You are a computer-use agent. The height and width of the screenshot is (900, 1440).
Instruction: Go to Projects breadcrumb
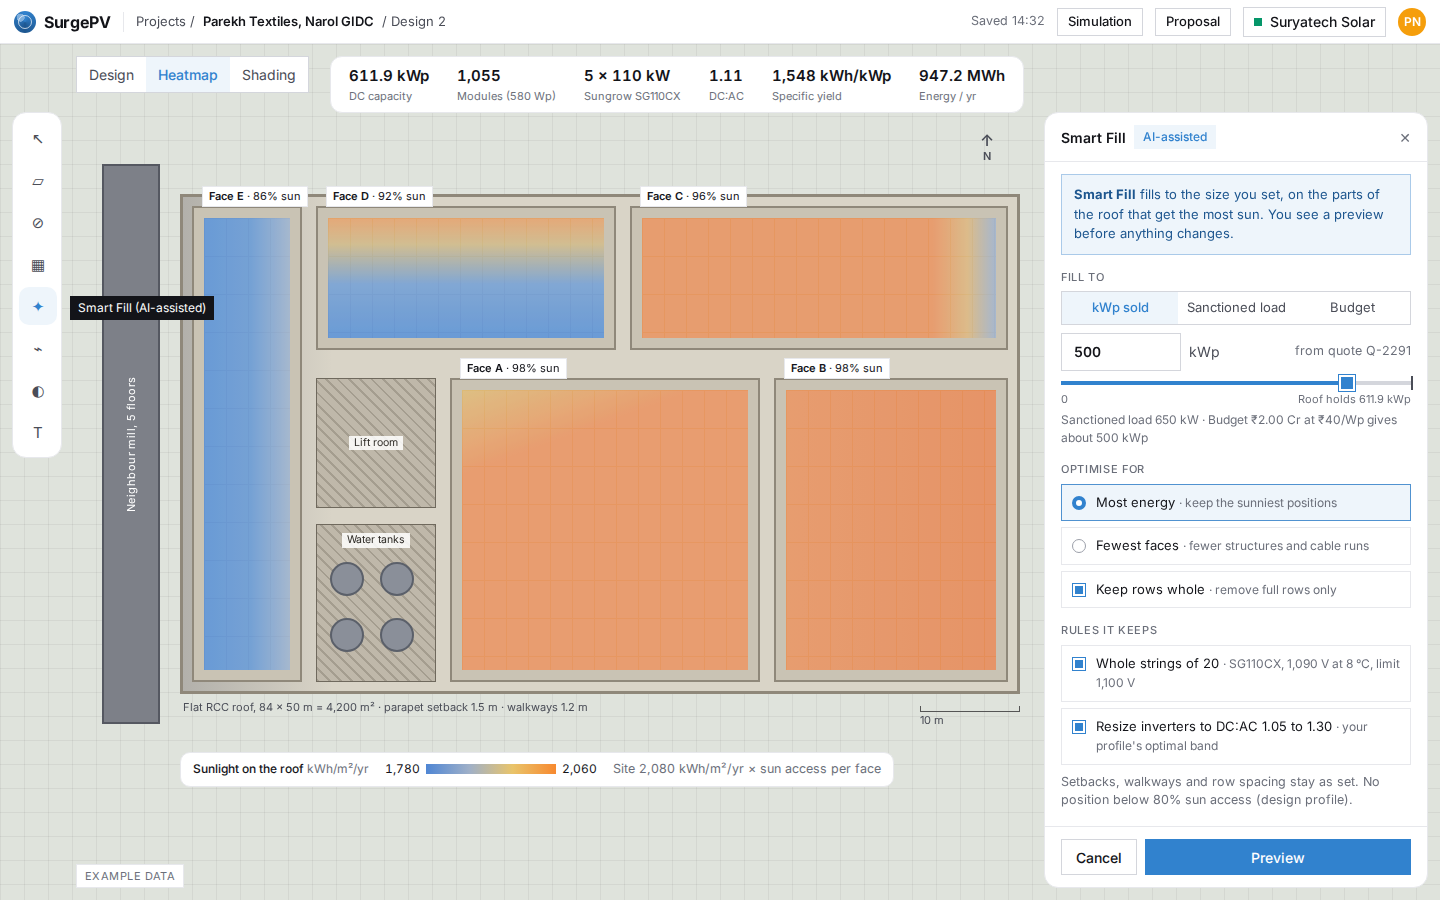click(x=161, y=21)
